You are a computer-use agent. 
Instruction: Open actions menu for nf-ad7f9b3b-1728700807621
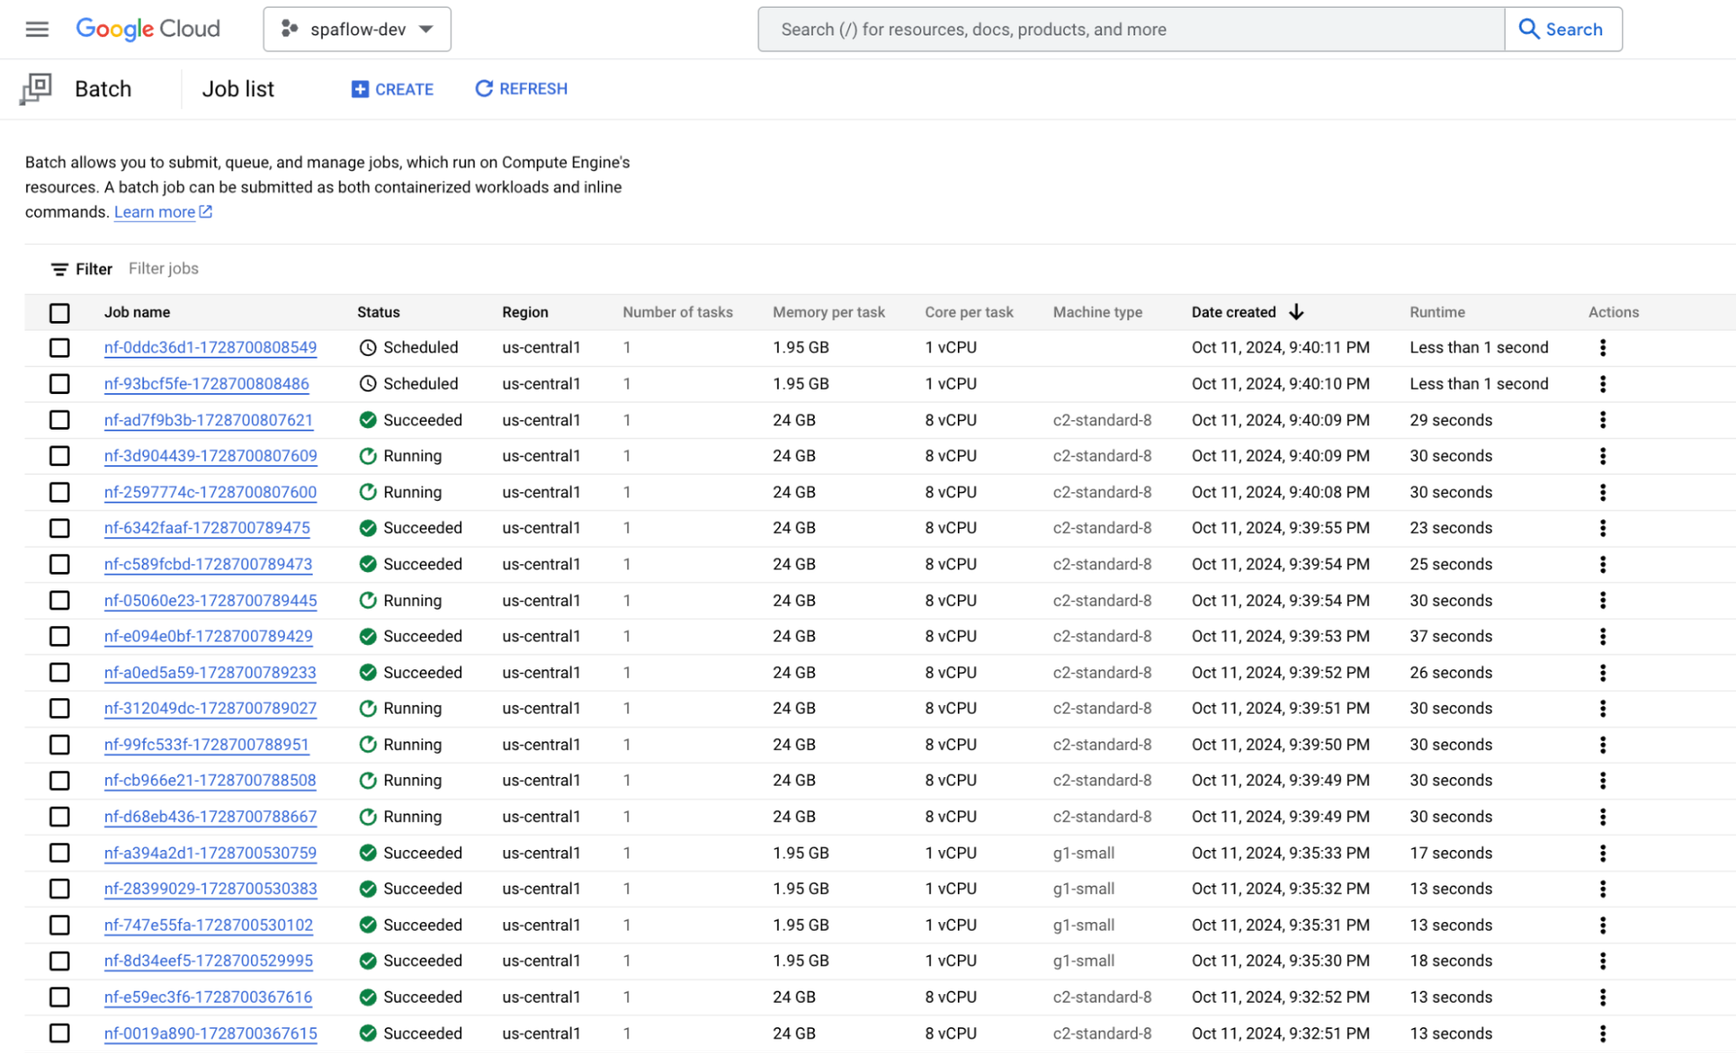[1603, 420]
